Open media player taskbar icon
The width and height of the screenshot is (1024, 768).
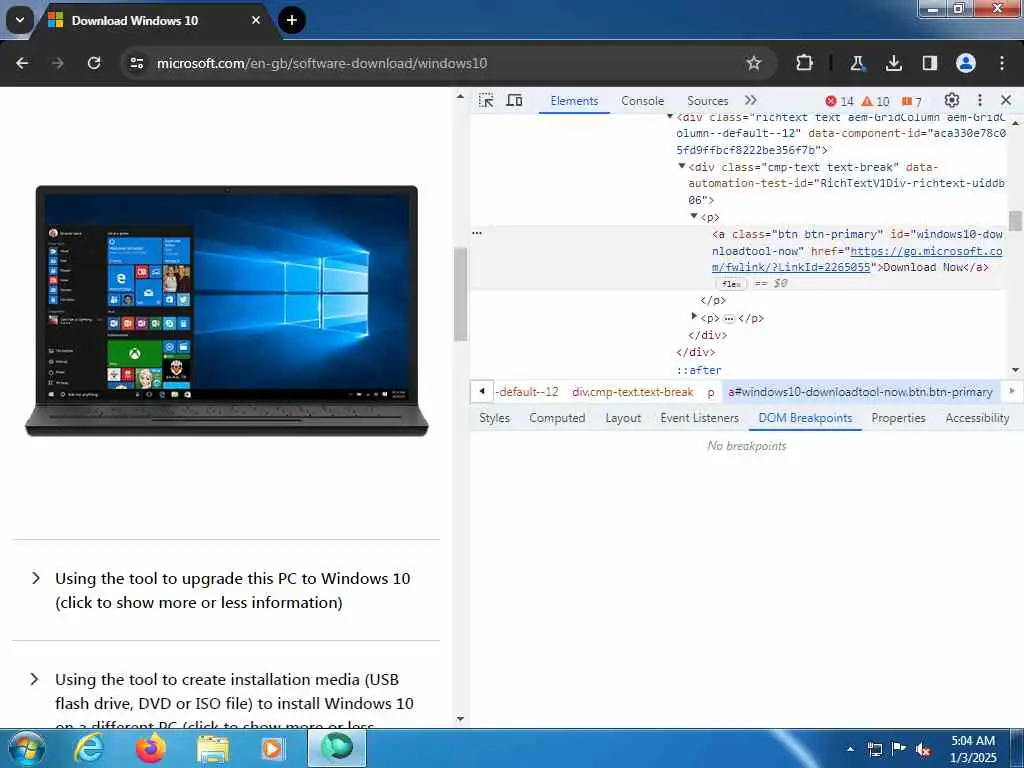tap(272, 748)
